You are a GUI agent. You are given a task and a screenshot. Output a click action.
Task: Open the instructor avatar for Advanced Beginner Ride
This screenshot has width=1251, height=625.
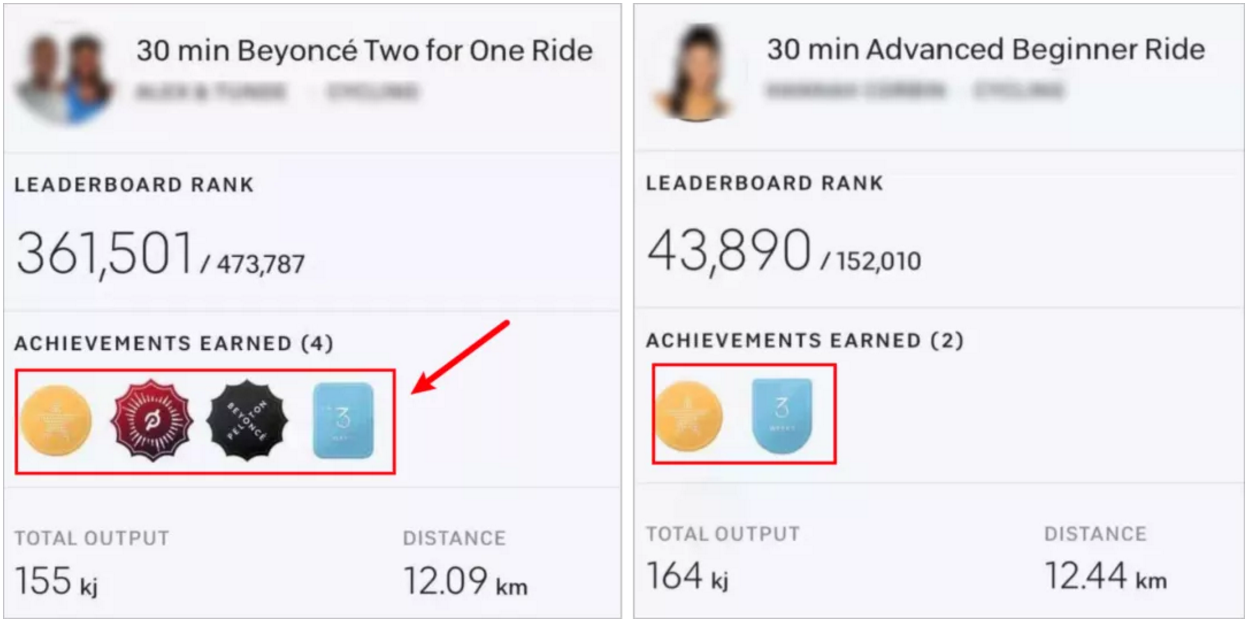(x=692, y=76)
